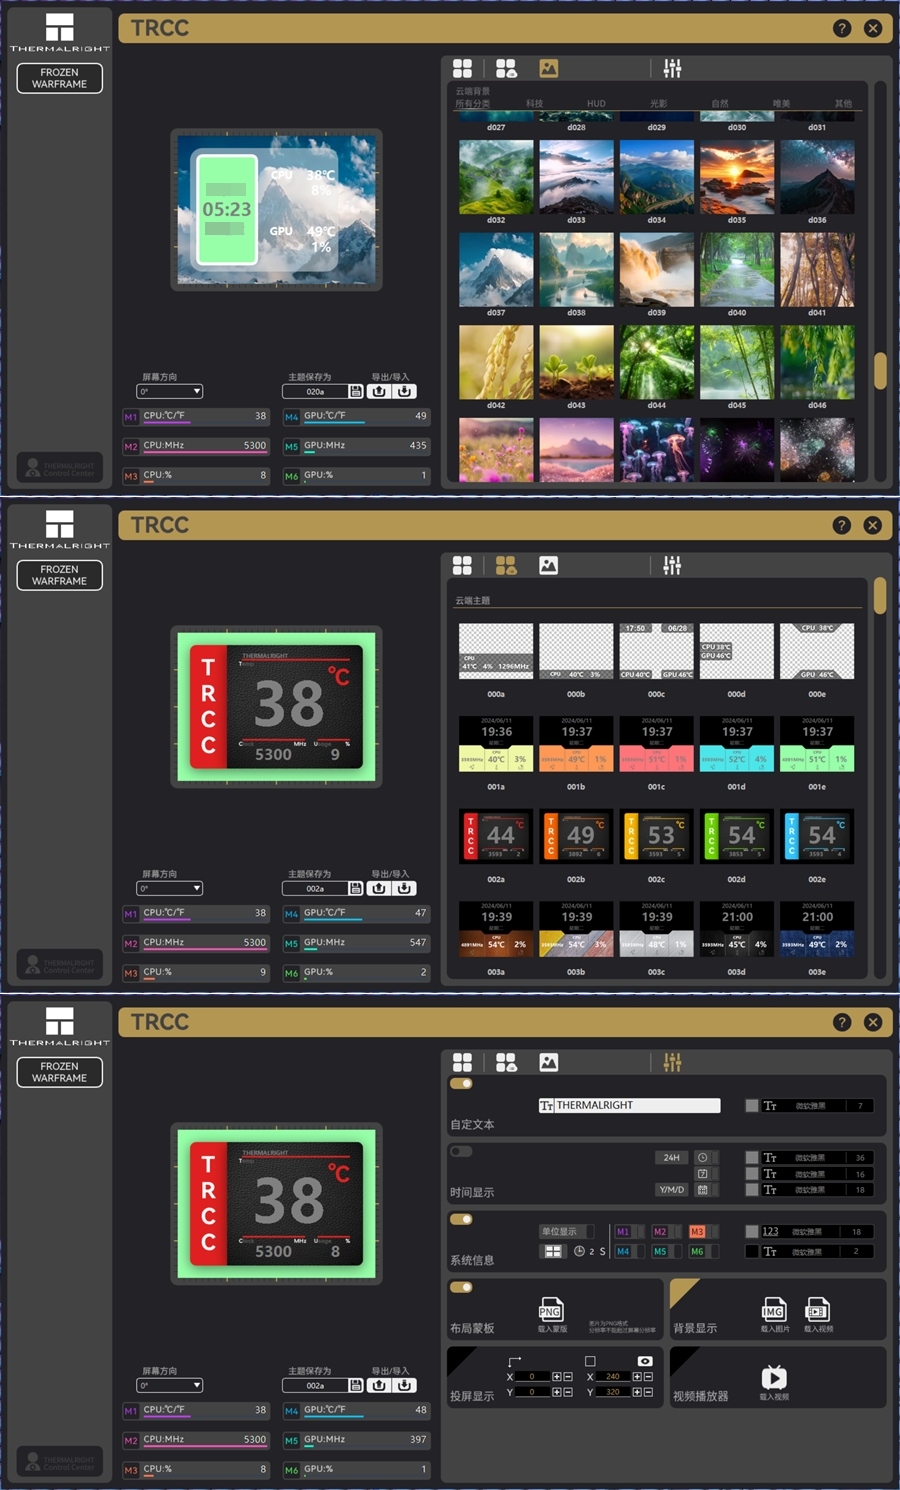Click the clock icon beside 24H
The height and width of the screenshot is (1490, 900).
702,1157
